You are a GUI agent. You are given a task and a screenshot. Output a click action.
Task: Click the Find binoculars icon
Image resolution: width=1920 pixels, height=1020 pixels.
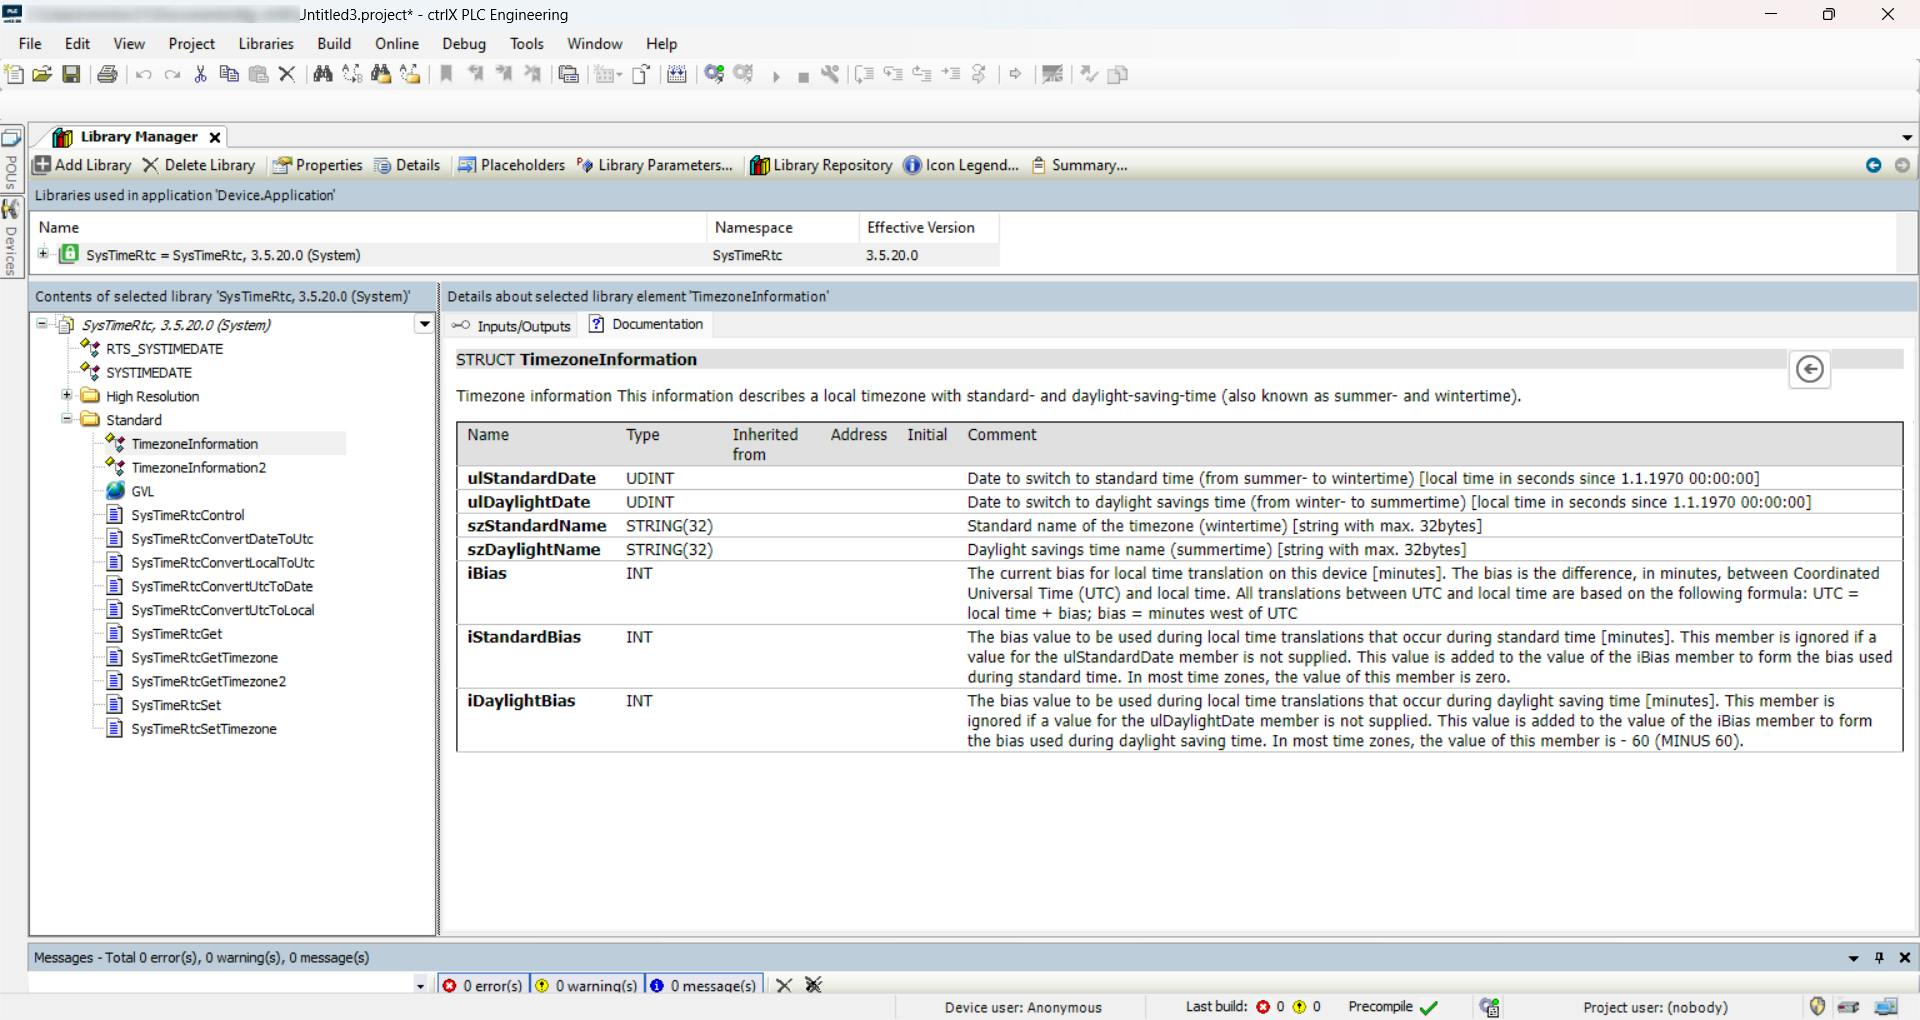pyautogui.click(x=322, y=74)
